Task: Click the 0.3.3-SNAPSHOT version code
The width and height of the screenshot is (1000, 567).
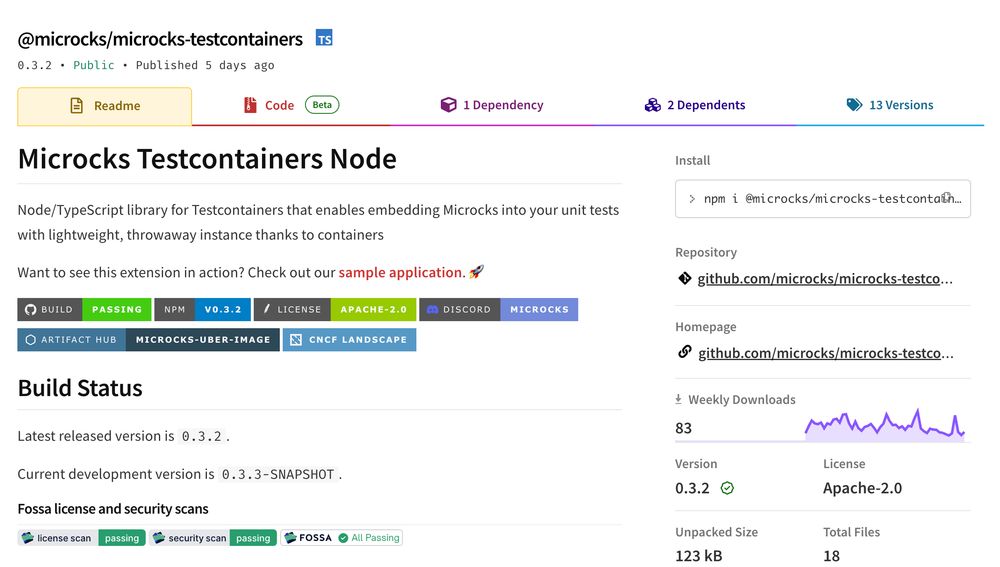Action: point(277,475)
